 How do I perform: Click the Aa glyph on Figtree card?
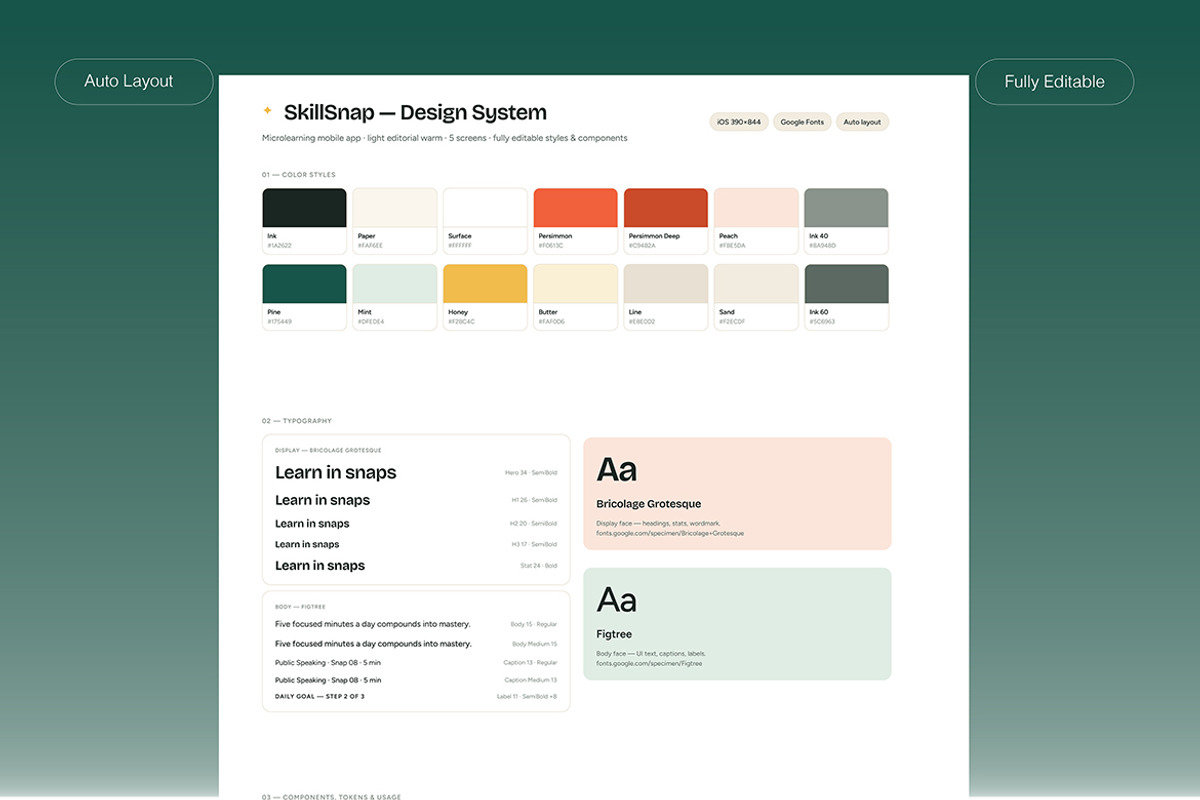(617, 600)
